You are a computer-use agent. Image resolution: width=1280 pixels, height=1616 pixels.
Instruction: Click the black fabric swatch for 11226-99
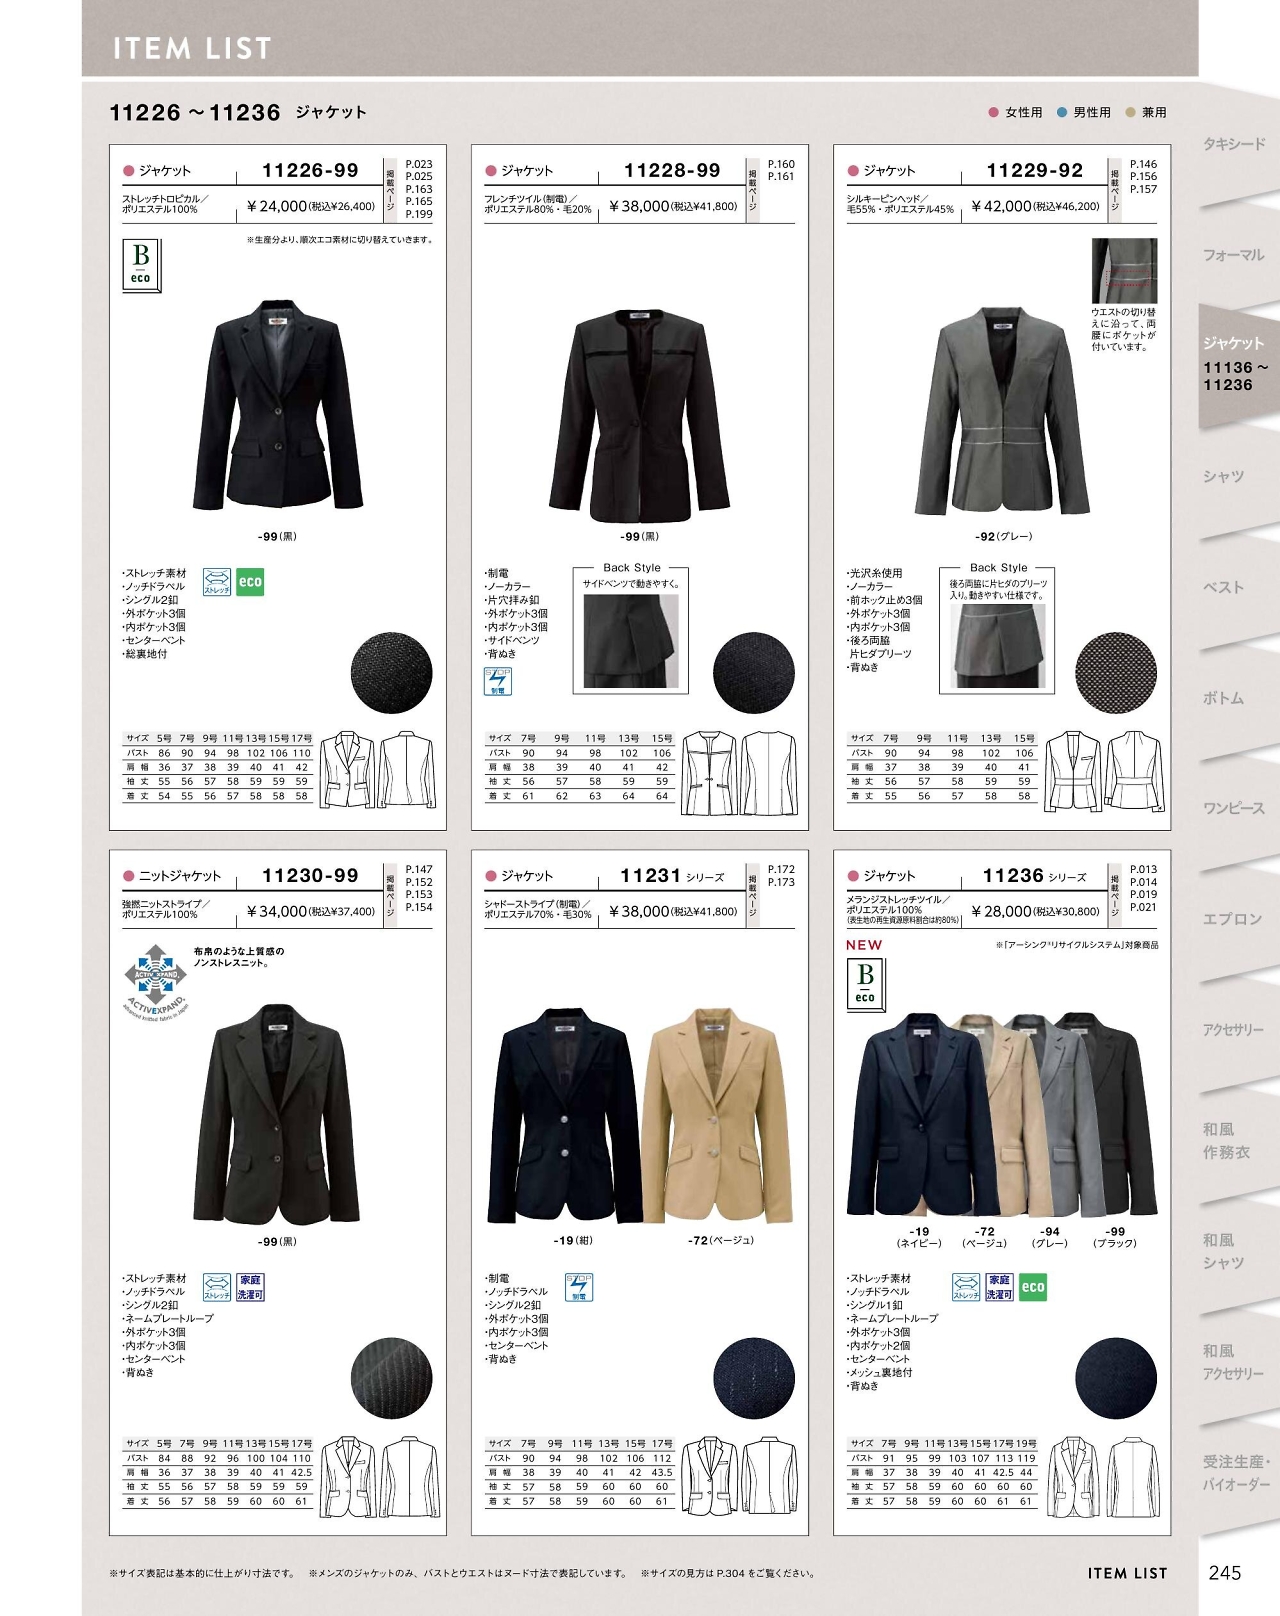tap(391, 672)
